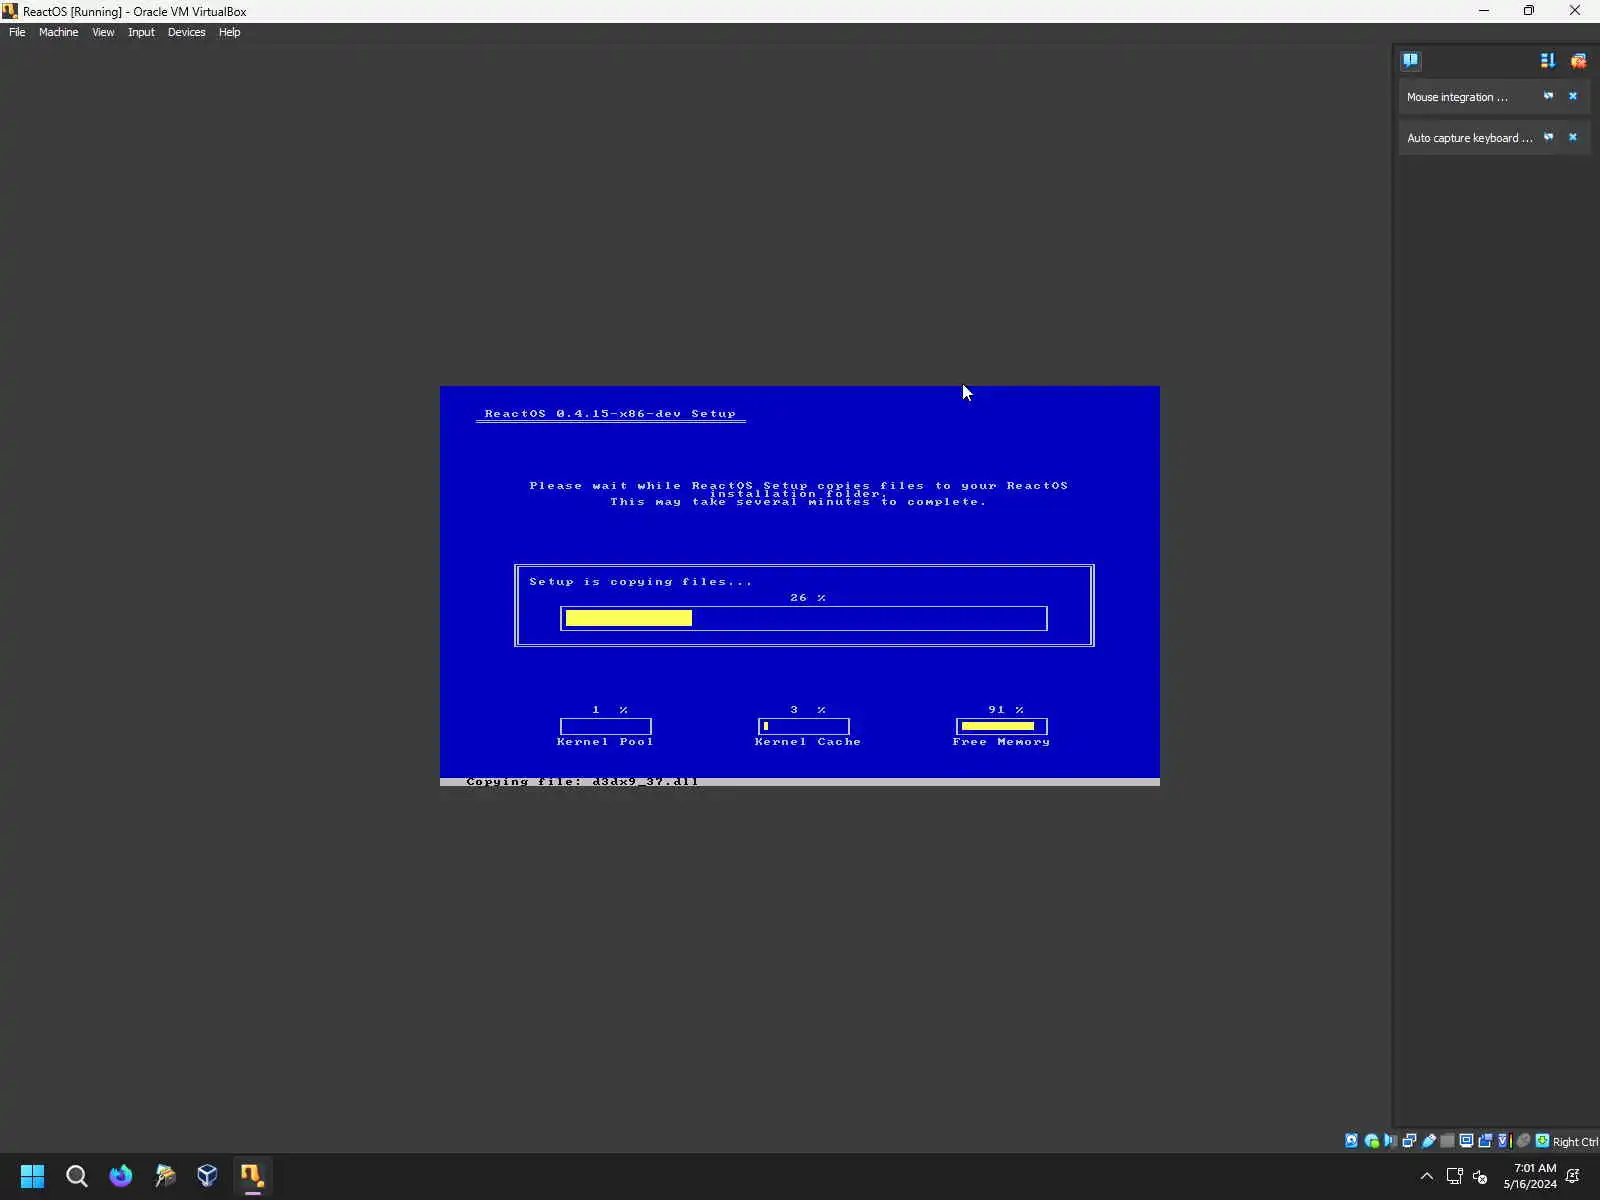Restore down the VirtualBox window
Viewport: 1600px width, 1200px height.
click(x=1529, y=11)
